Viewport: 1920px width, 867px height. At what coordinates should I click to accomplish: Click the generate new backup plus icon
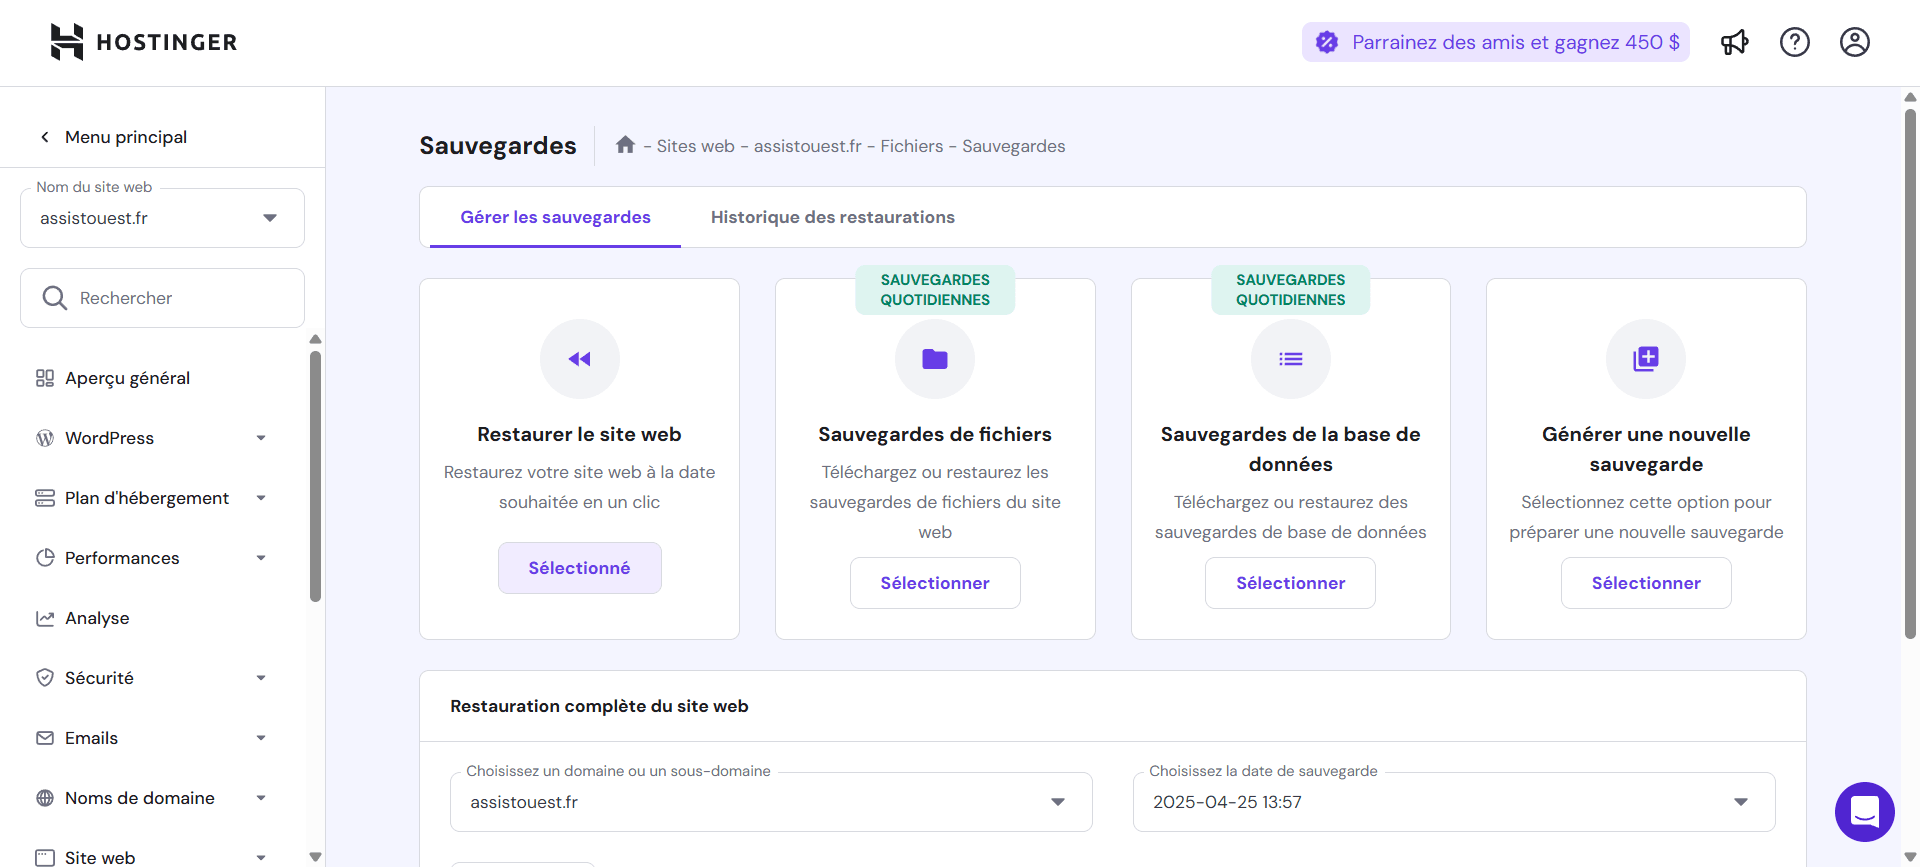[1645, 359]
